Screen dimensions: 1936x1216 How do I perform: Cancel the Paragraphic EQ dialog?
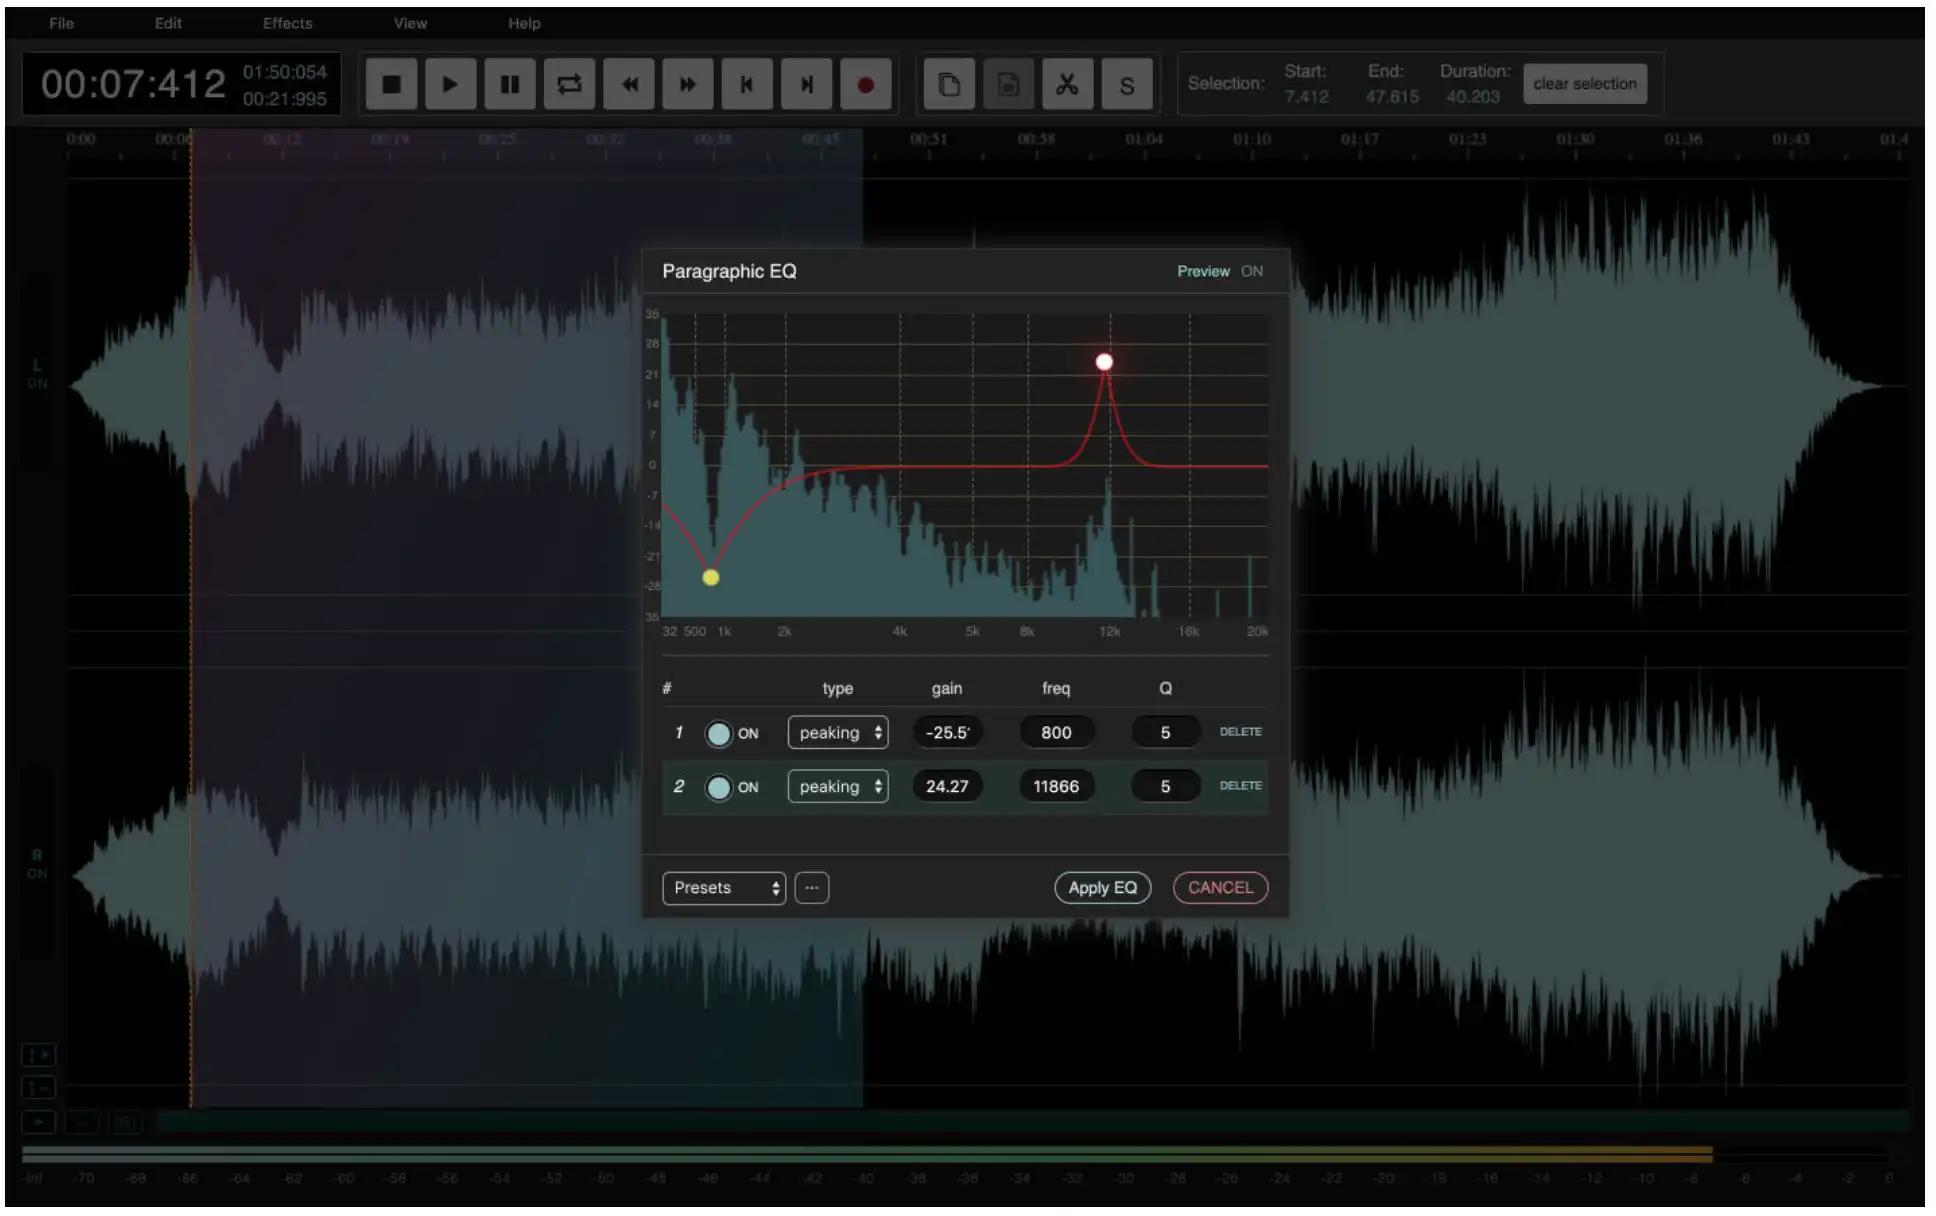(1220, 888)
